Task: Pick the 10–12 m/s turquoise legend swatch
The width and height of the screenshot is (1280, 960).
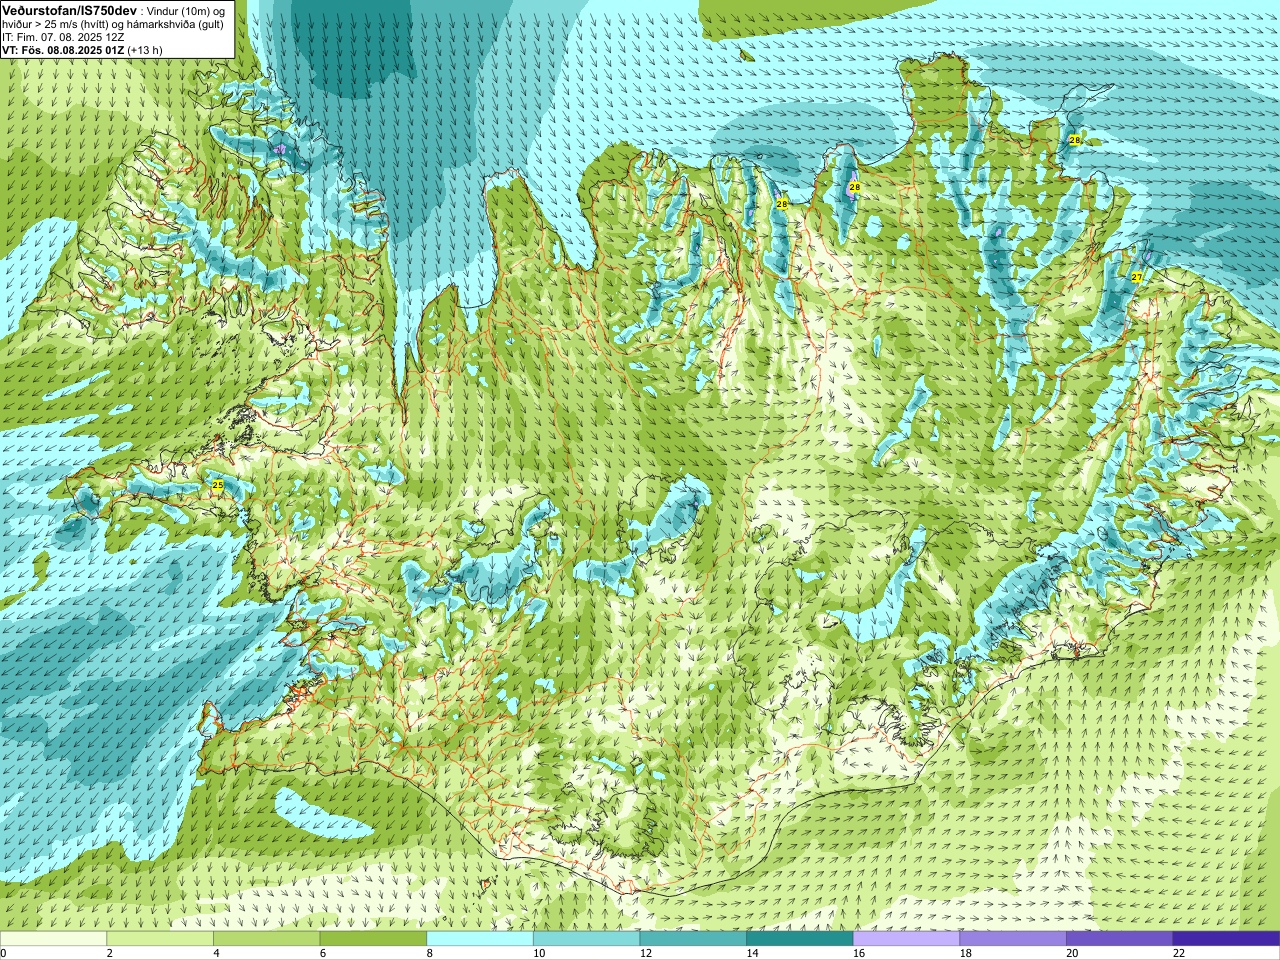Action: tap(586, 939)
